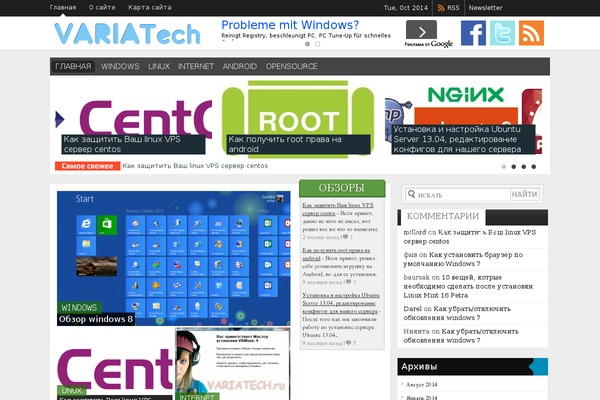Open the VKMusic INTERNET article thumbnail
This screenshot has height=400, width=600.
(233, 364)
